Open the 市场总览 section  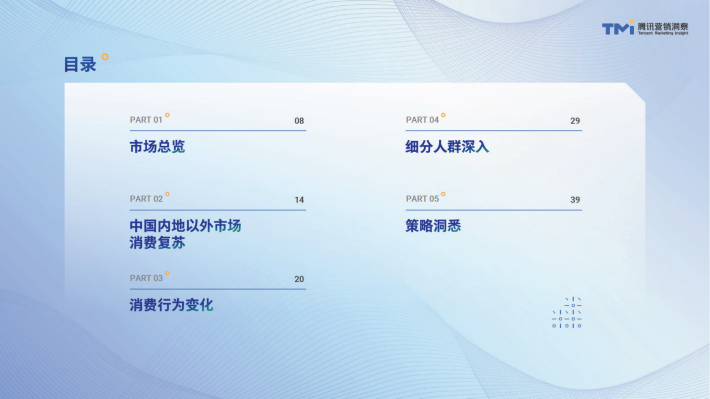point(157,147)
